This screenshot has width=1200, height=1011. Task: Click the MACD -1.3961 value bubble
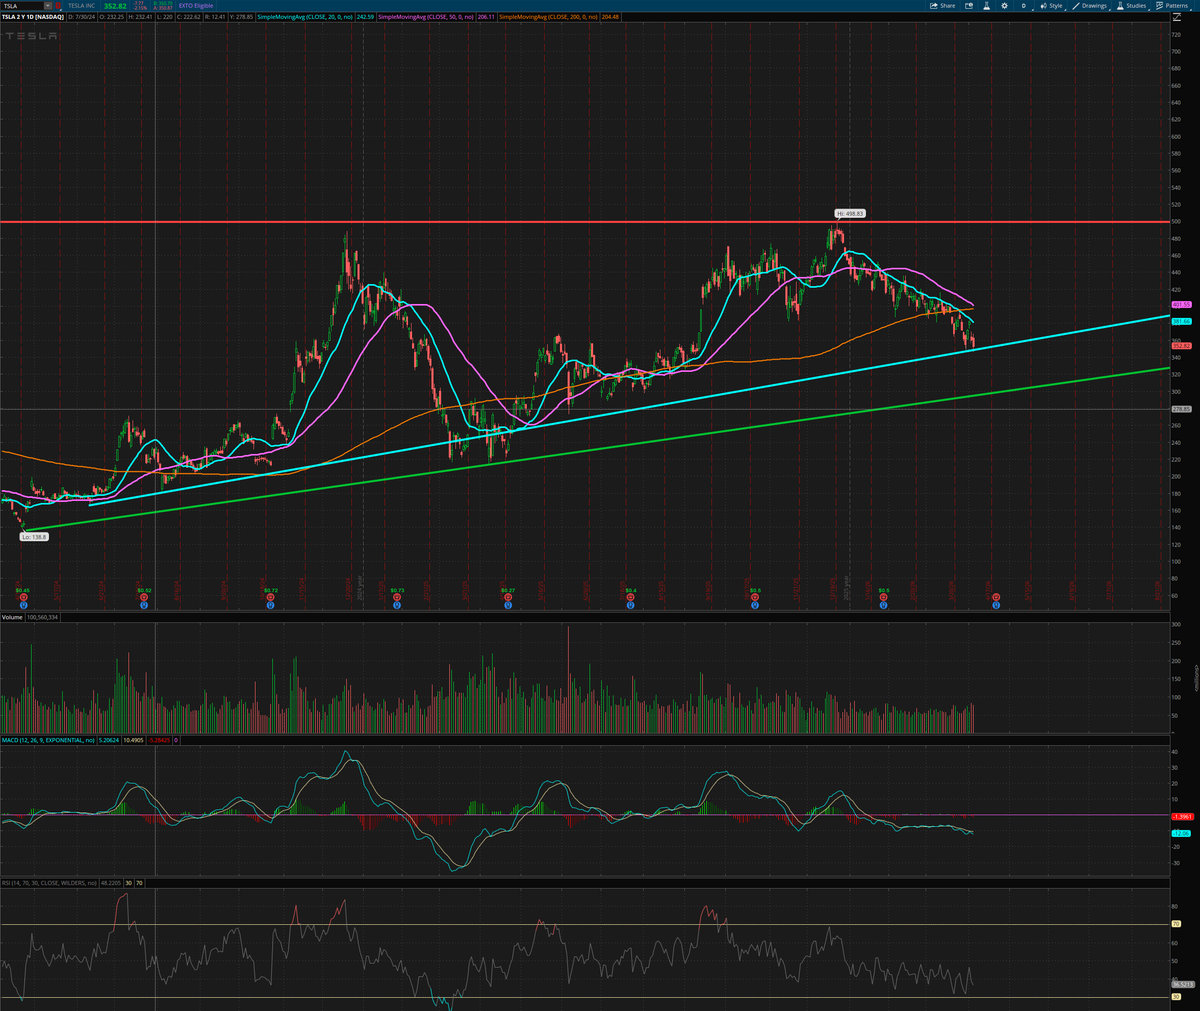coord(1181,816)
